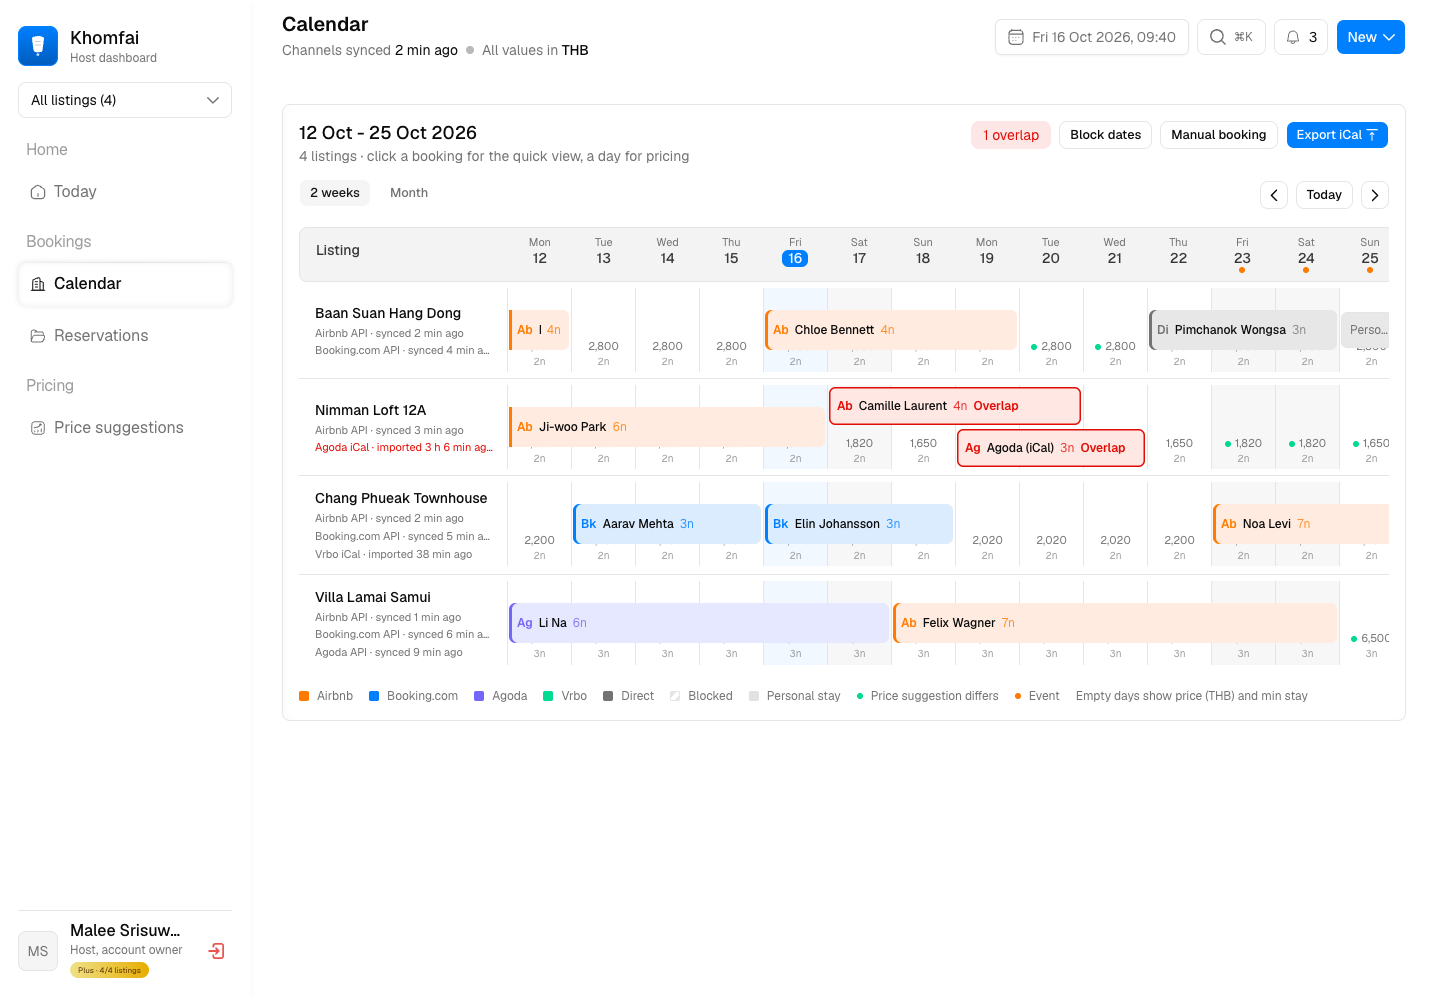Switch to Month view
The width and height of the screenshot is (1440, 1000).
409,193
